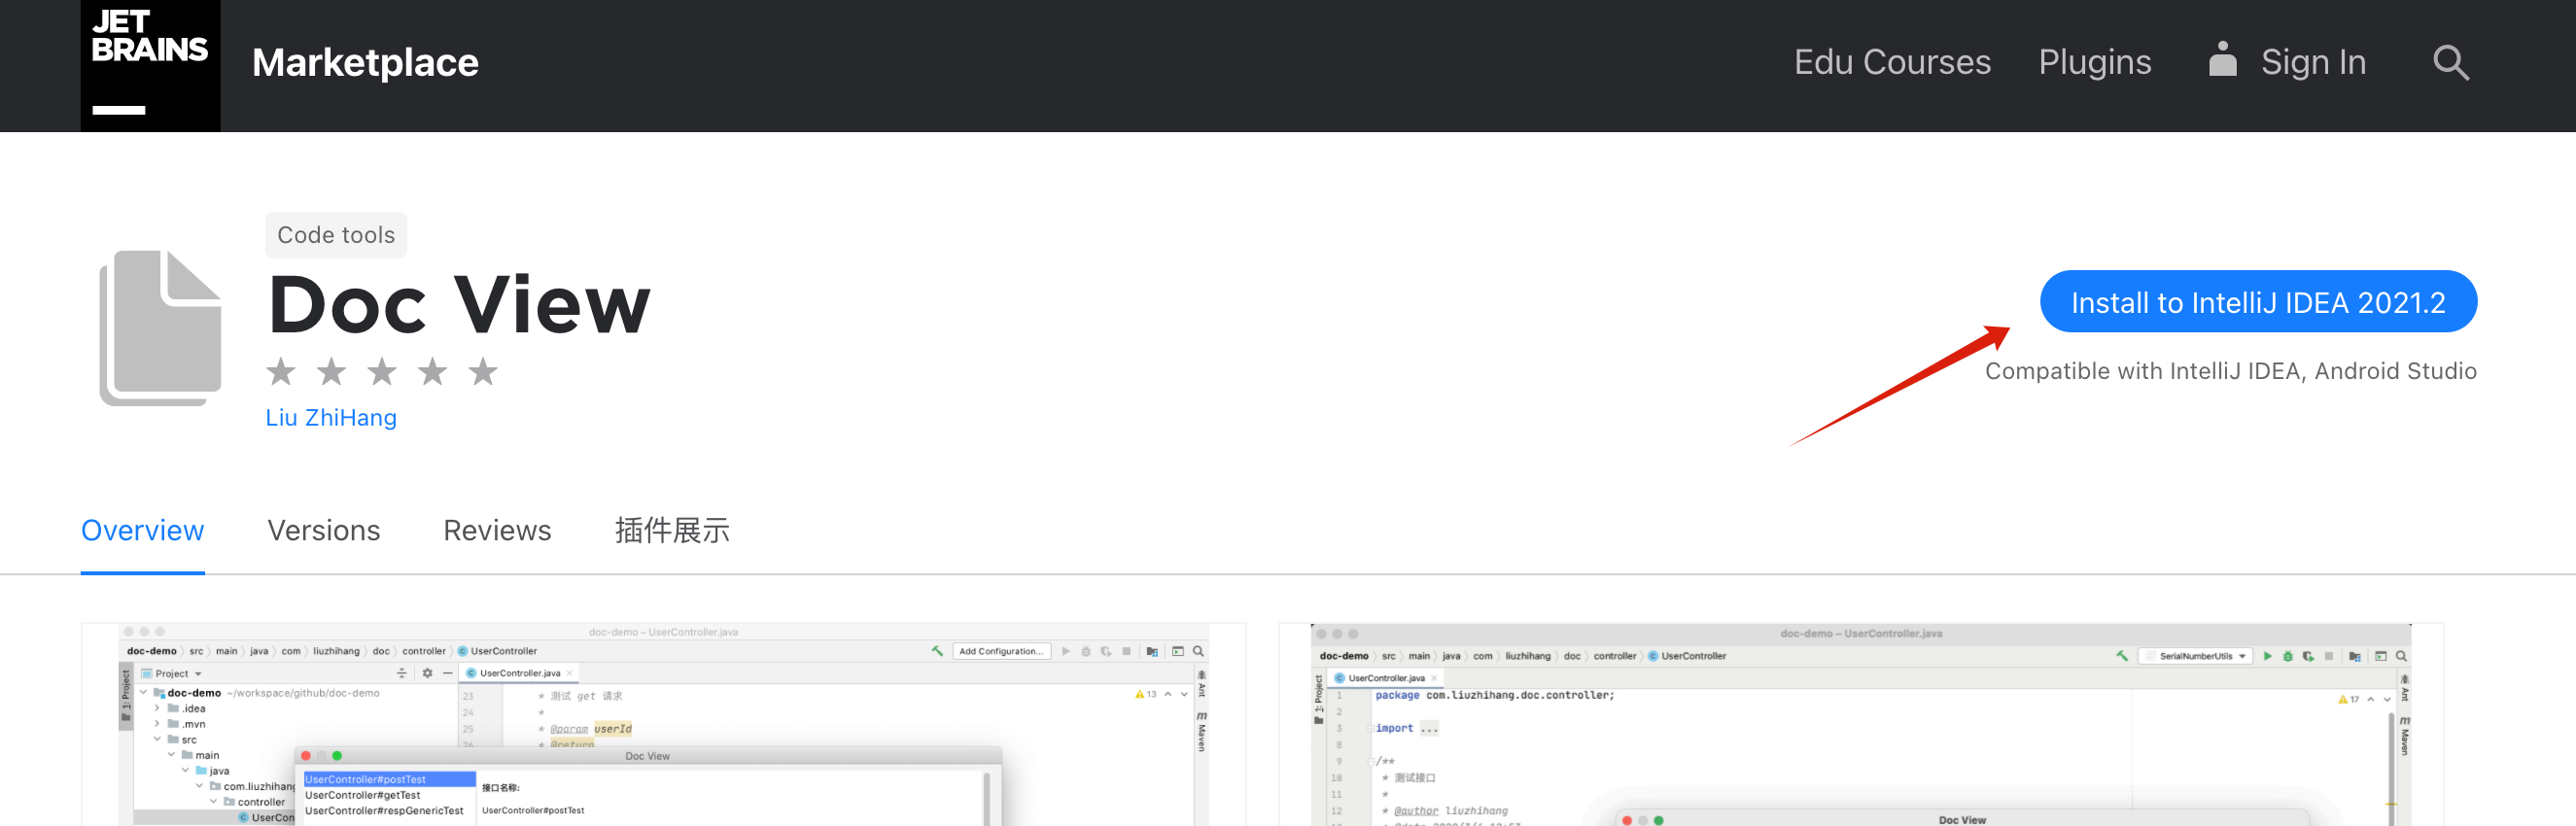Switch to the 插件展示 tab
Viewport: 2576px width, 826px height.
(x=672, y=530)
